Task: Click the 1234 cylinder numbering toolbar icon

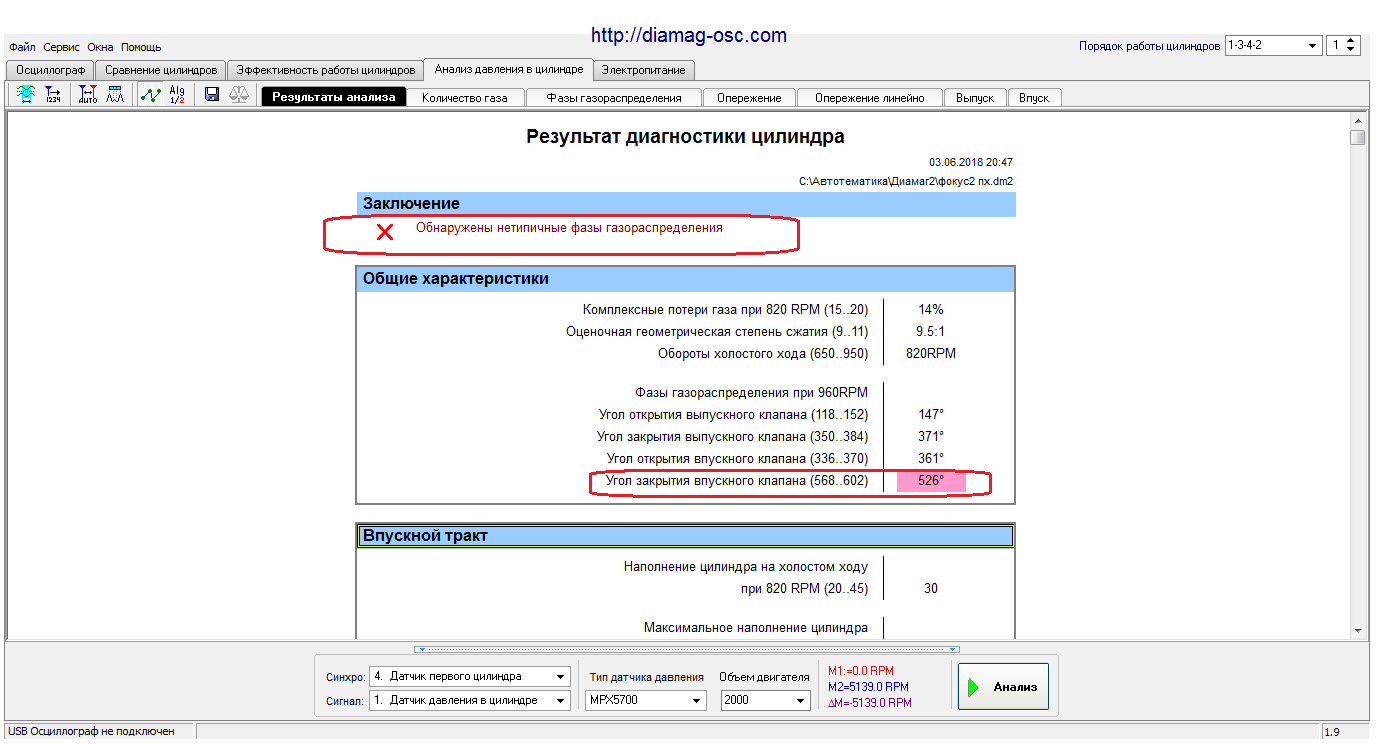Action: (x=53, y=95)
